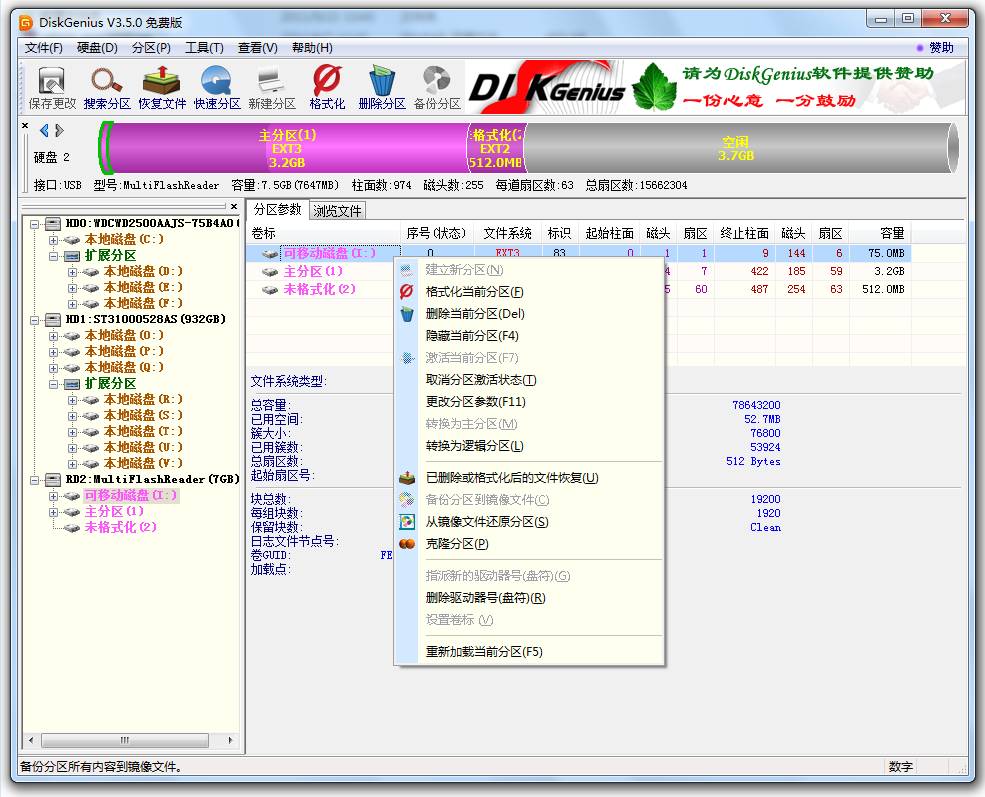Open the 查看(V) menu
985x797 pixels.
point(258,48)
